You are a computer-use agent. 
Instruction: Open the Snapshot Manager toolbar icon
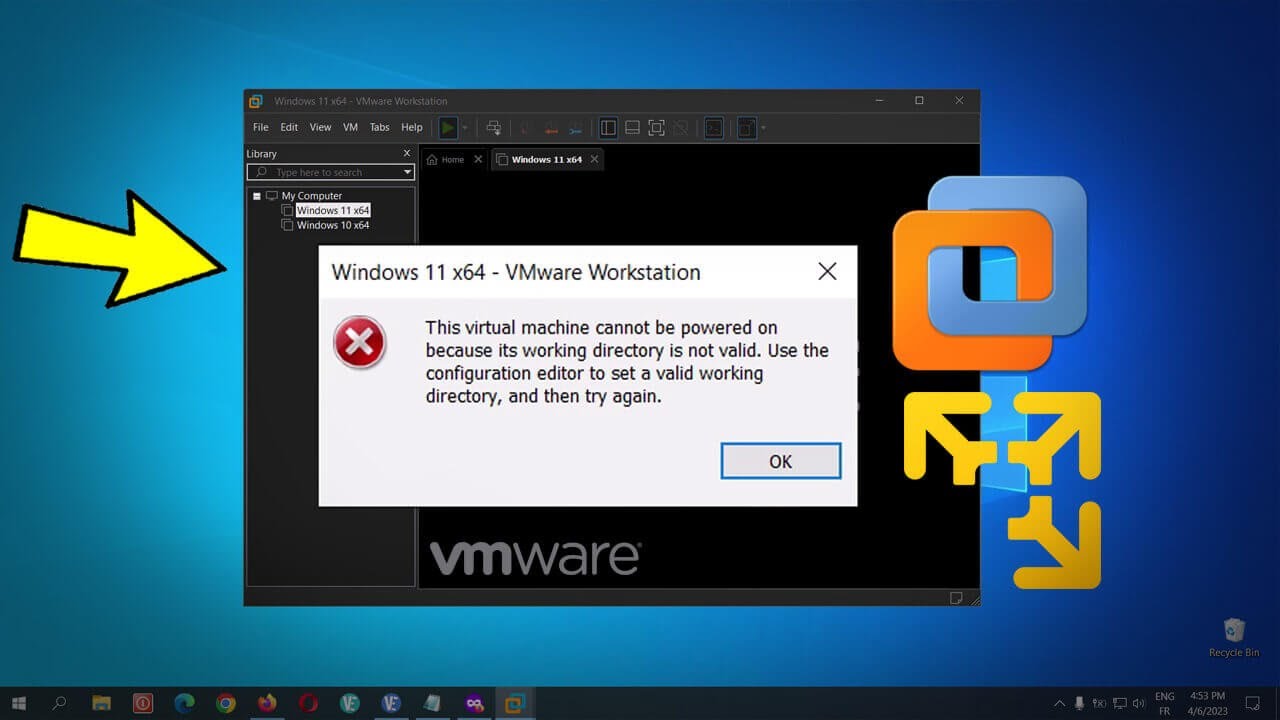575,128
